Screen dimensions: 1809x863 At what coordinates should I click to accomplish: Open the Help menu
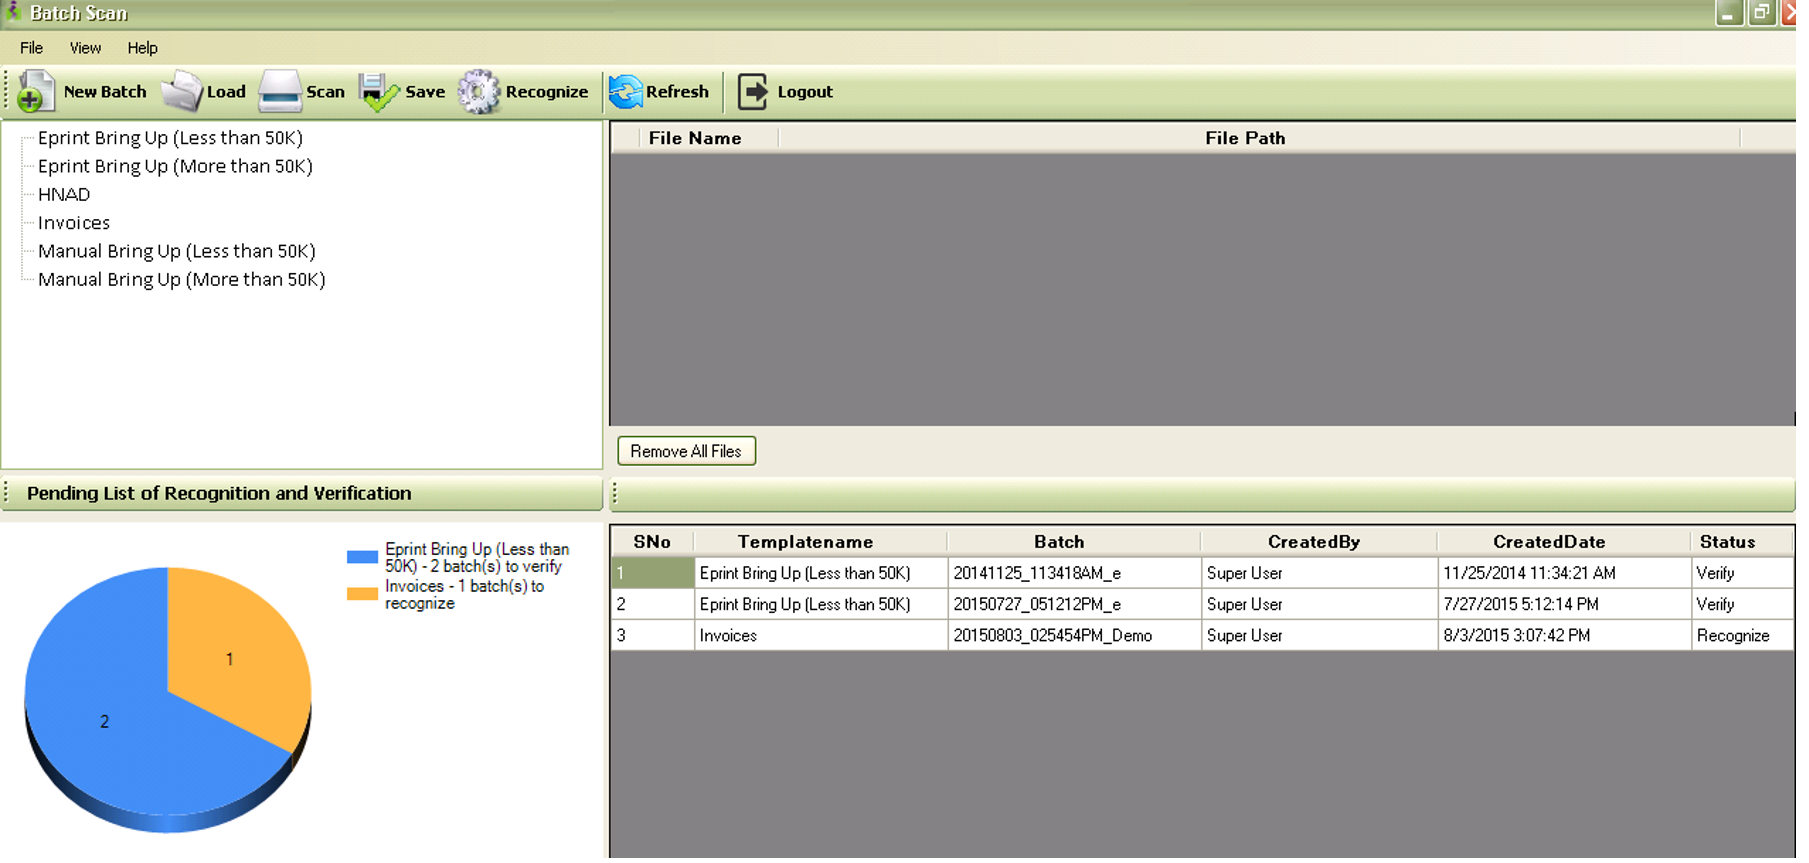click(142, 48)
